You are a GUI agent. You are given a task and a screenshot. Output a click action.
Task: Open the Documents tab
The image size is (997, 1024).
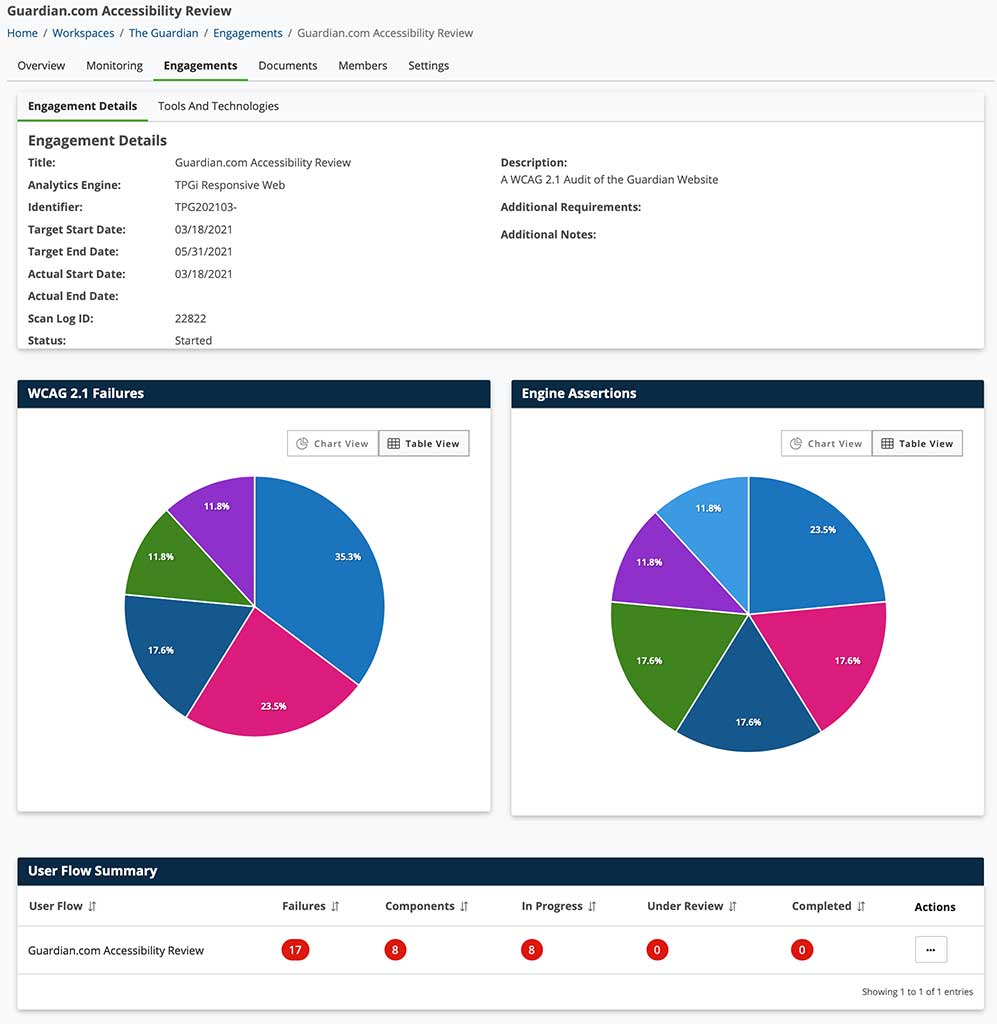tap(288, 65)
